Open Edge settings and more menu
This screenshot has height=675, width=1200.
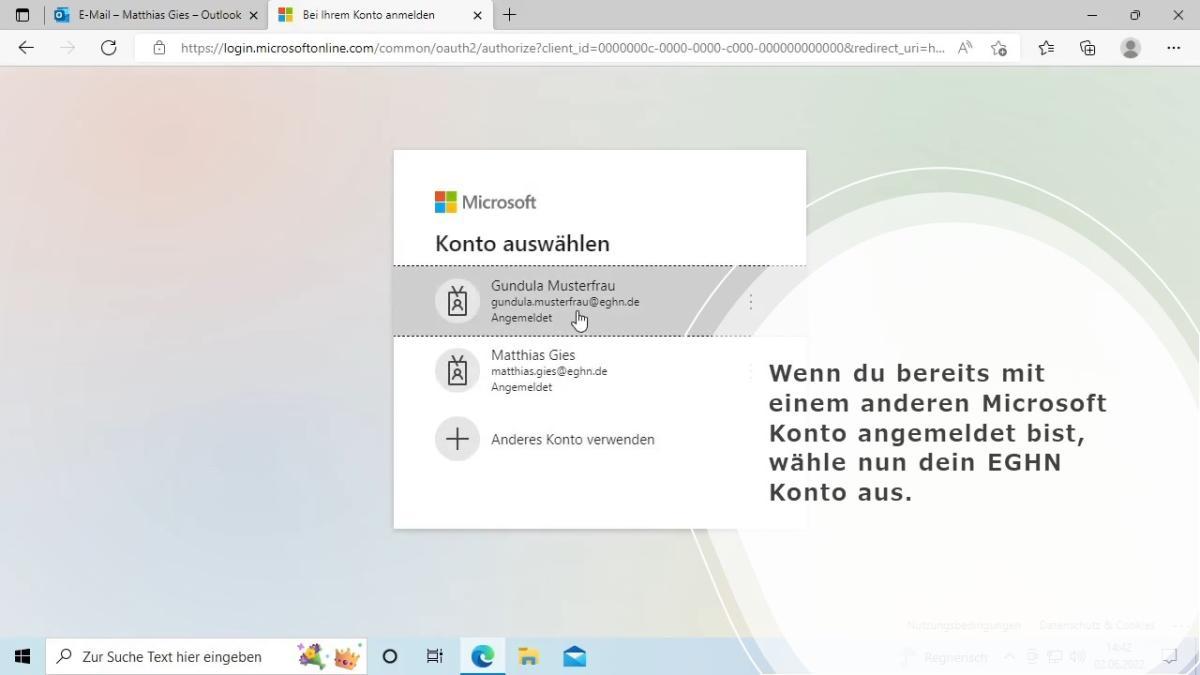click(1173, 48)
